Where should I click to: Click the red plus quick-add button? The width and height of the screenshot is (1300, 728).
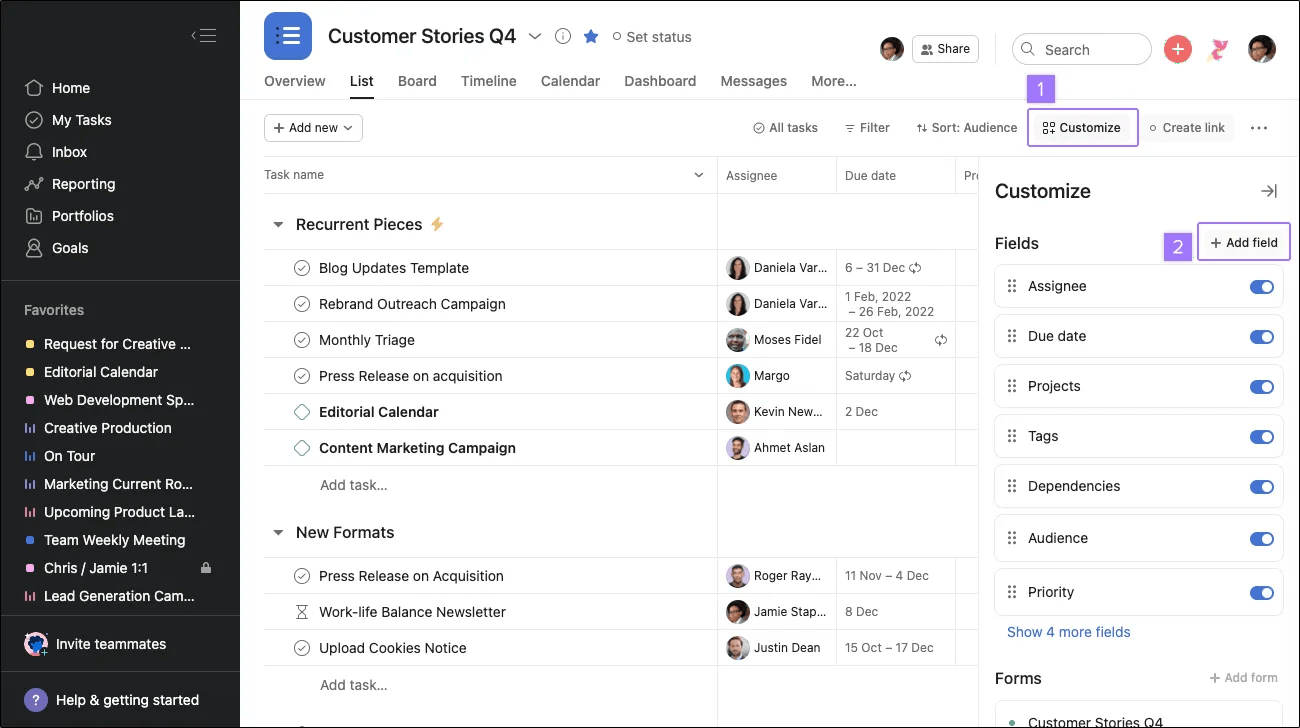coord(1178,49)
